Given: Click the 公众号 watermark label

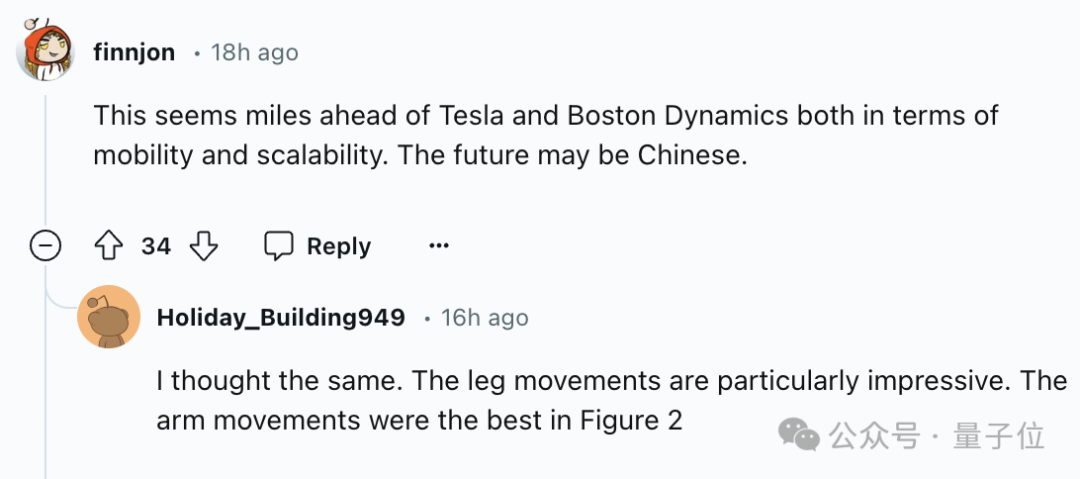Looking at the screenshot, I should [873, 436].
